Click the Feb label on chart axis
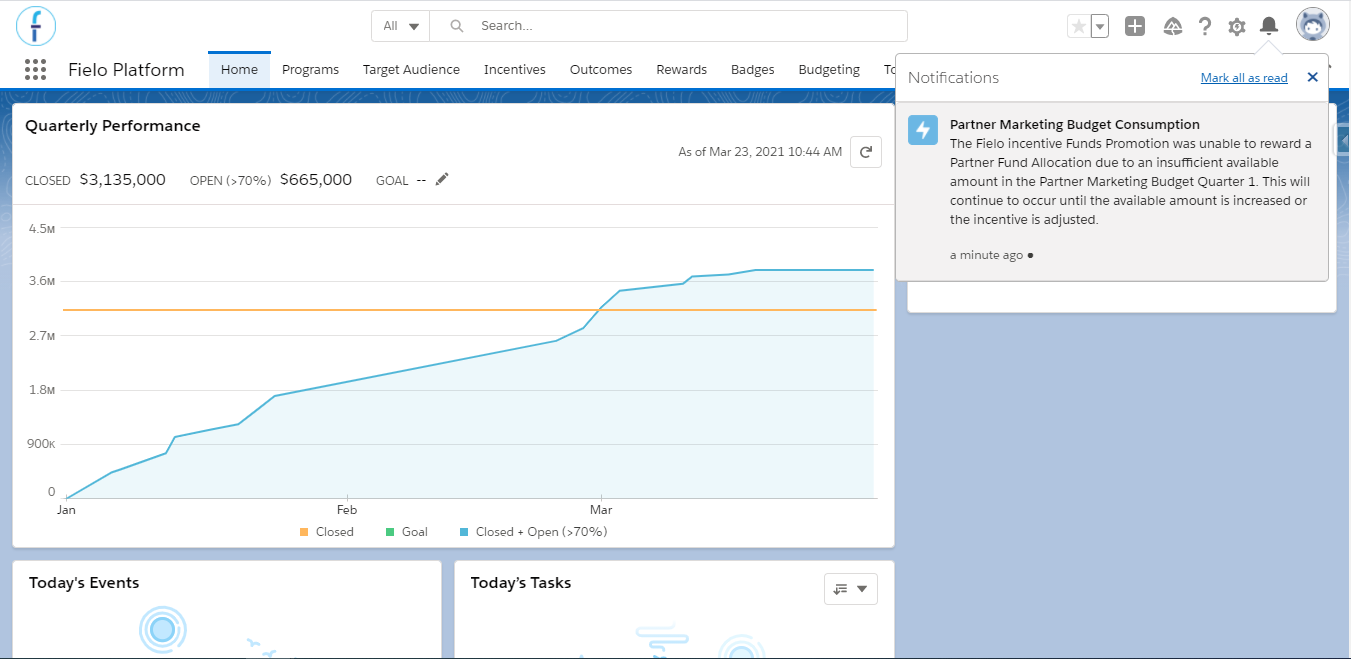Screen dimensions: 1351x659 (x=347, y=510)
